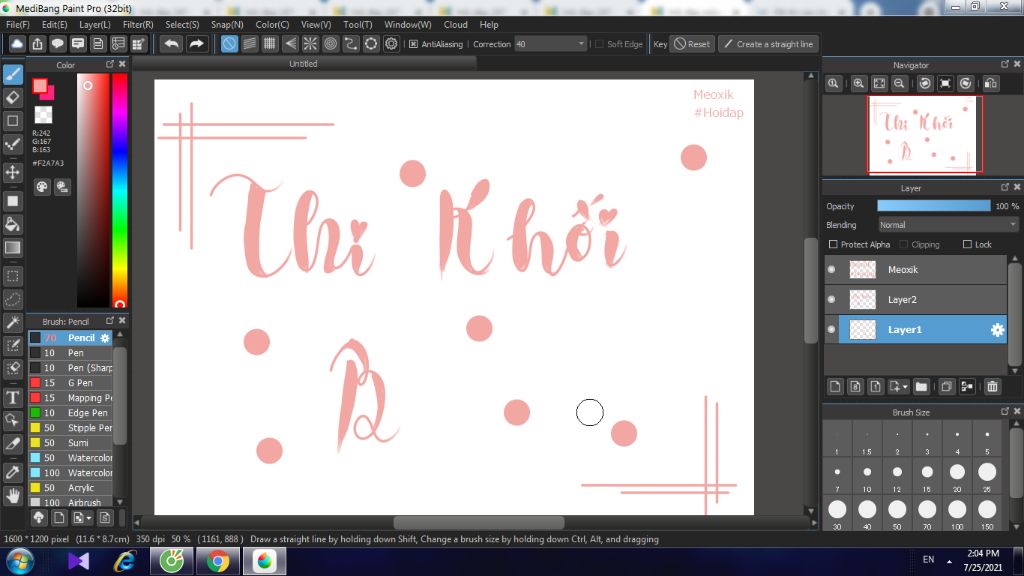Duplicate layer icon in Layer panel
The height and width of the screenshot is (576, 1024).
(x=946, y=387)
